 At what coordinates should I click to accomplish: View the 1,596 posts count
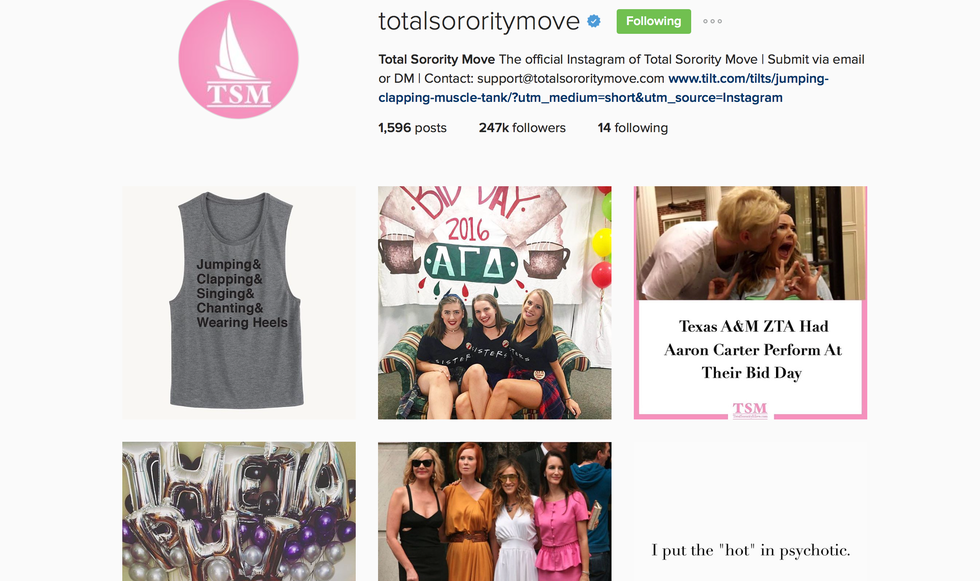tap(412, 127)
